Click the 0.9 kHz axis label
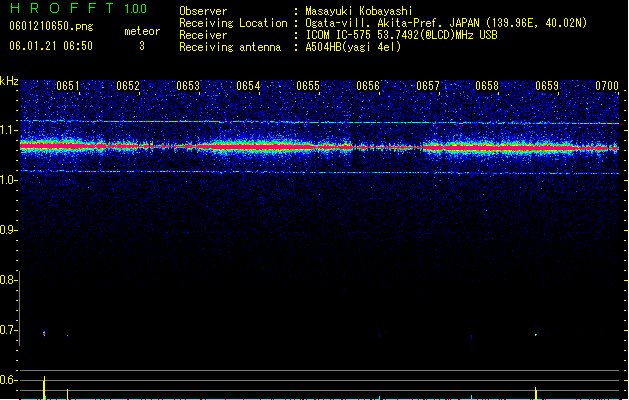This screenshot has height=400, width=629. pos(8,230)
